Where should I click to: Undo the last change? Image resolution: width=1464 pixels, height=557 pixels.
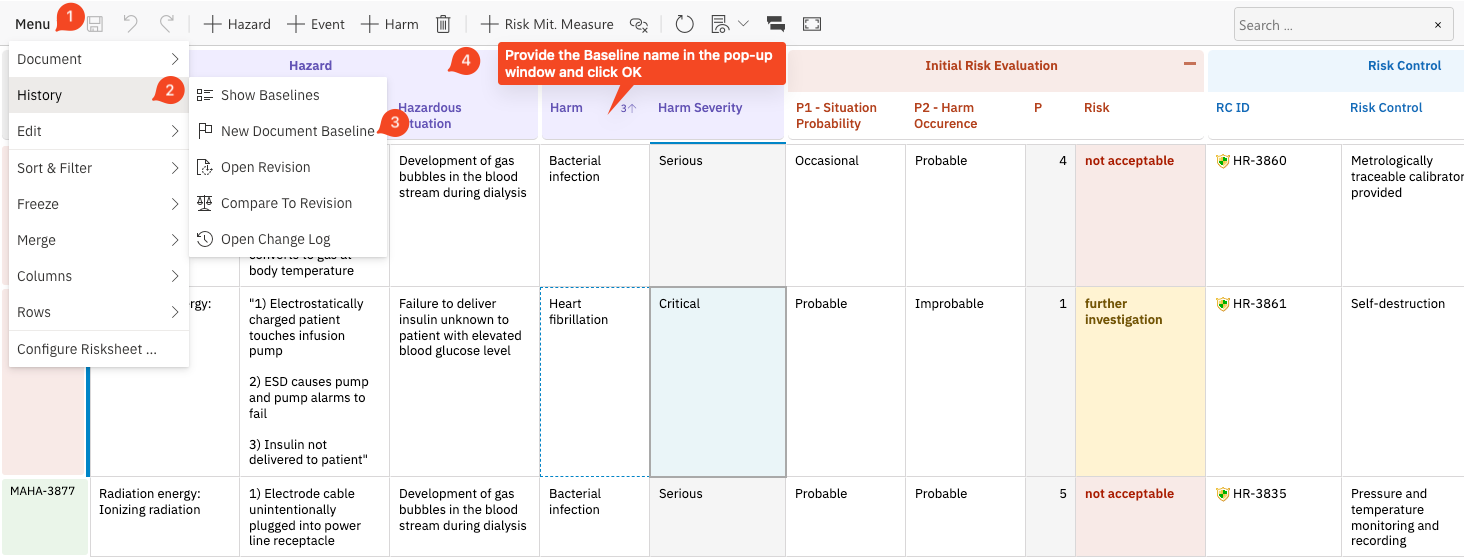point(131,24)
